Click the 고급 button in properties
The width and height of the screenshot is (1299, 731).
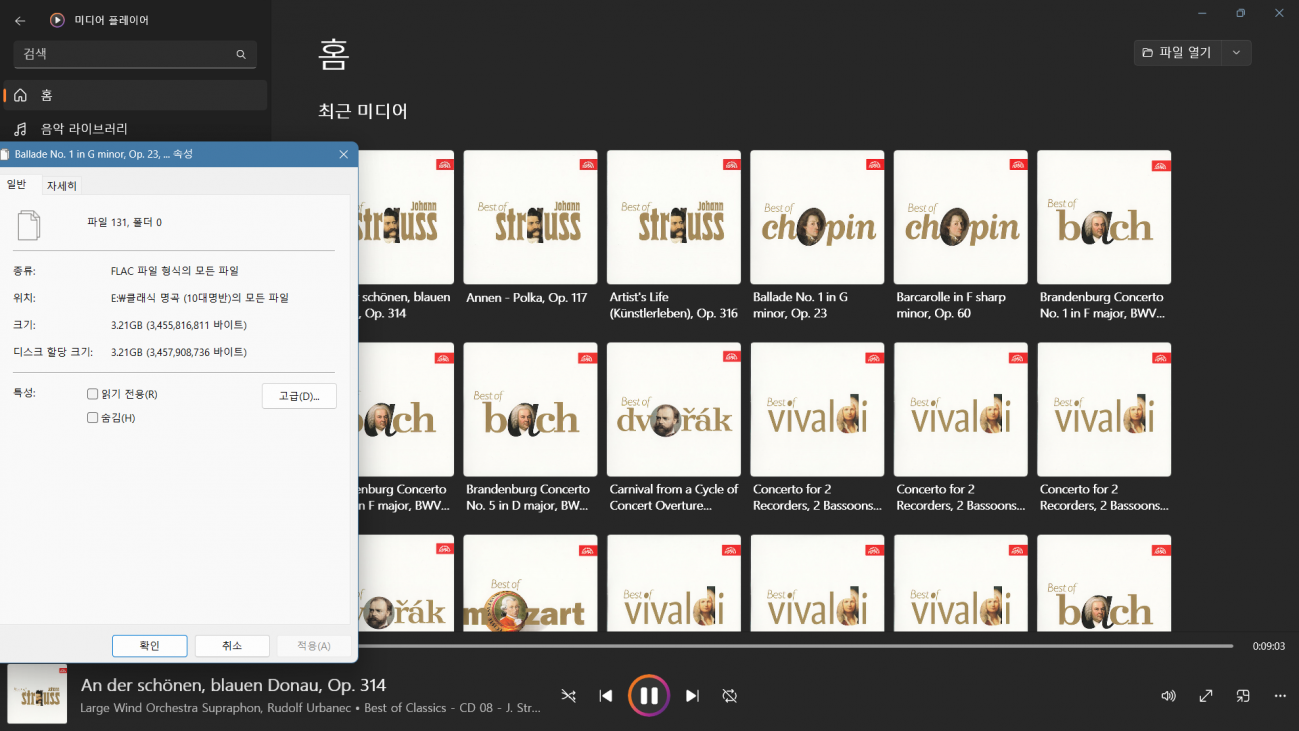click(x=299, y=396)
